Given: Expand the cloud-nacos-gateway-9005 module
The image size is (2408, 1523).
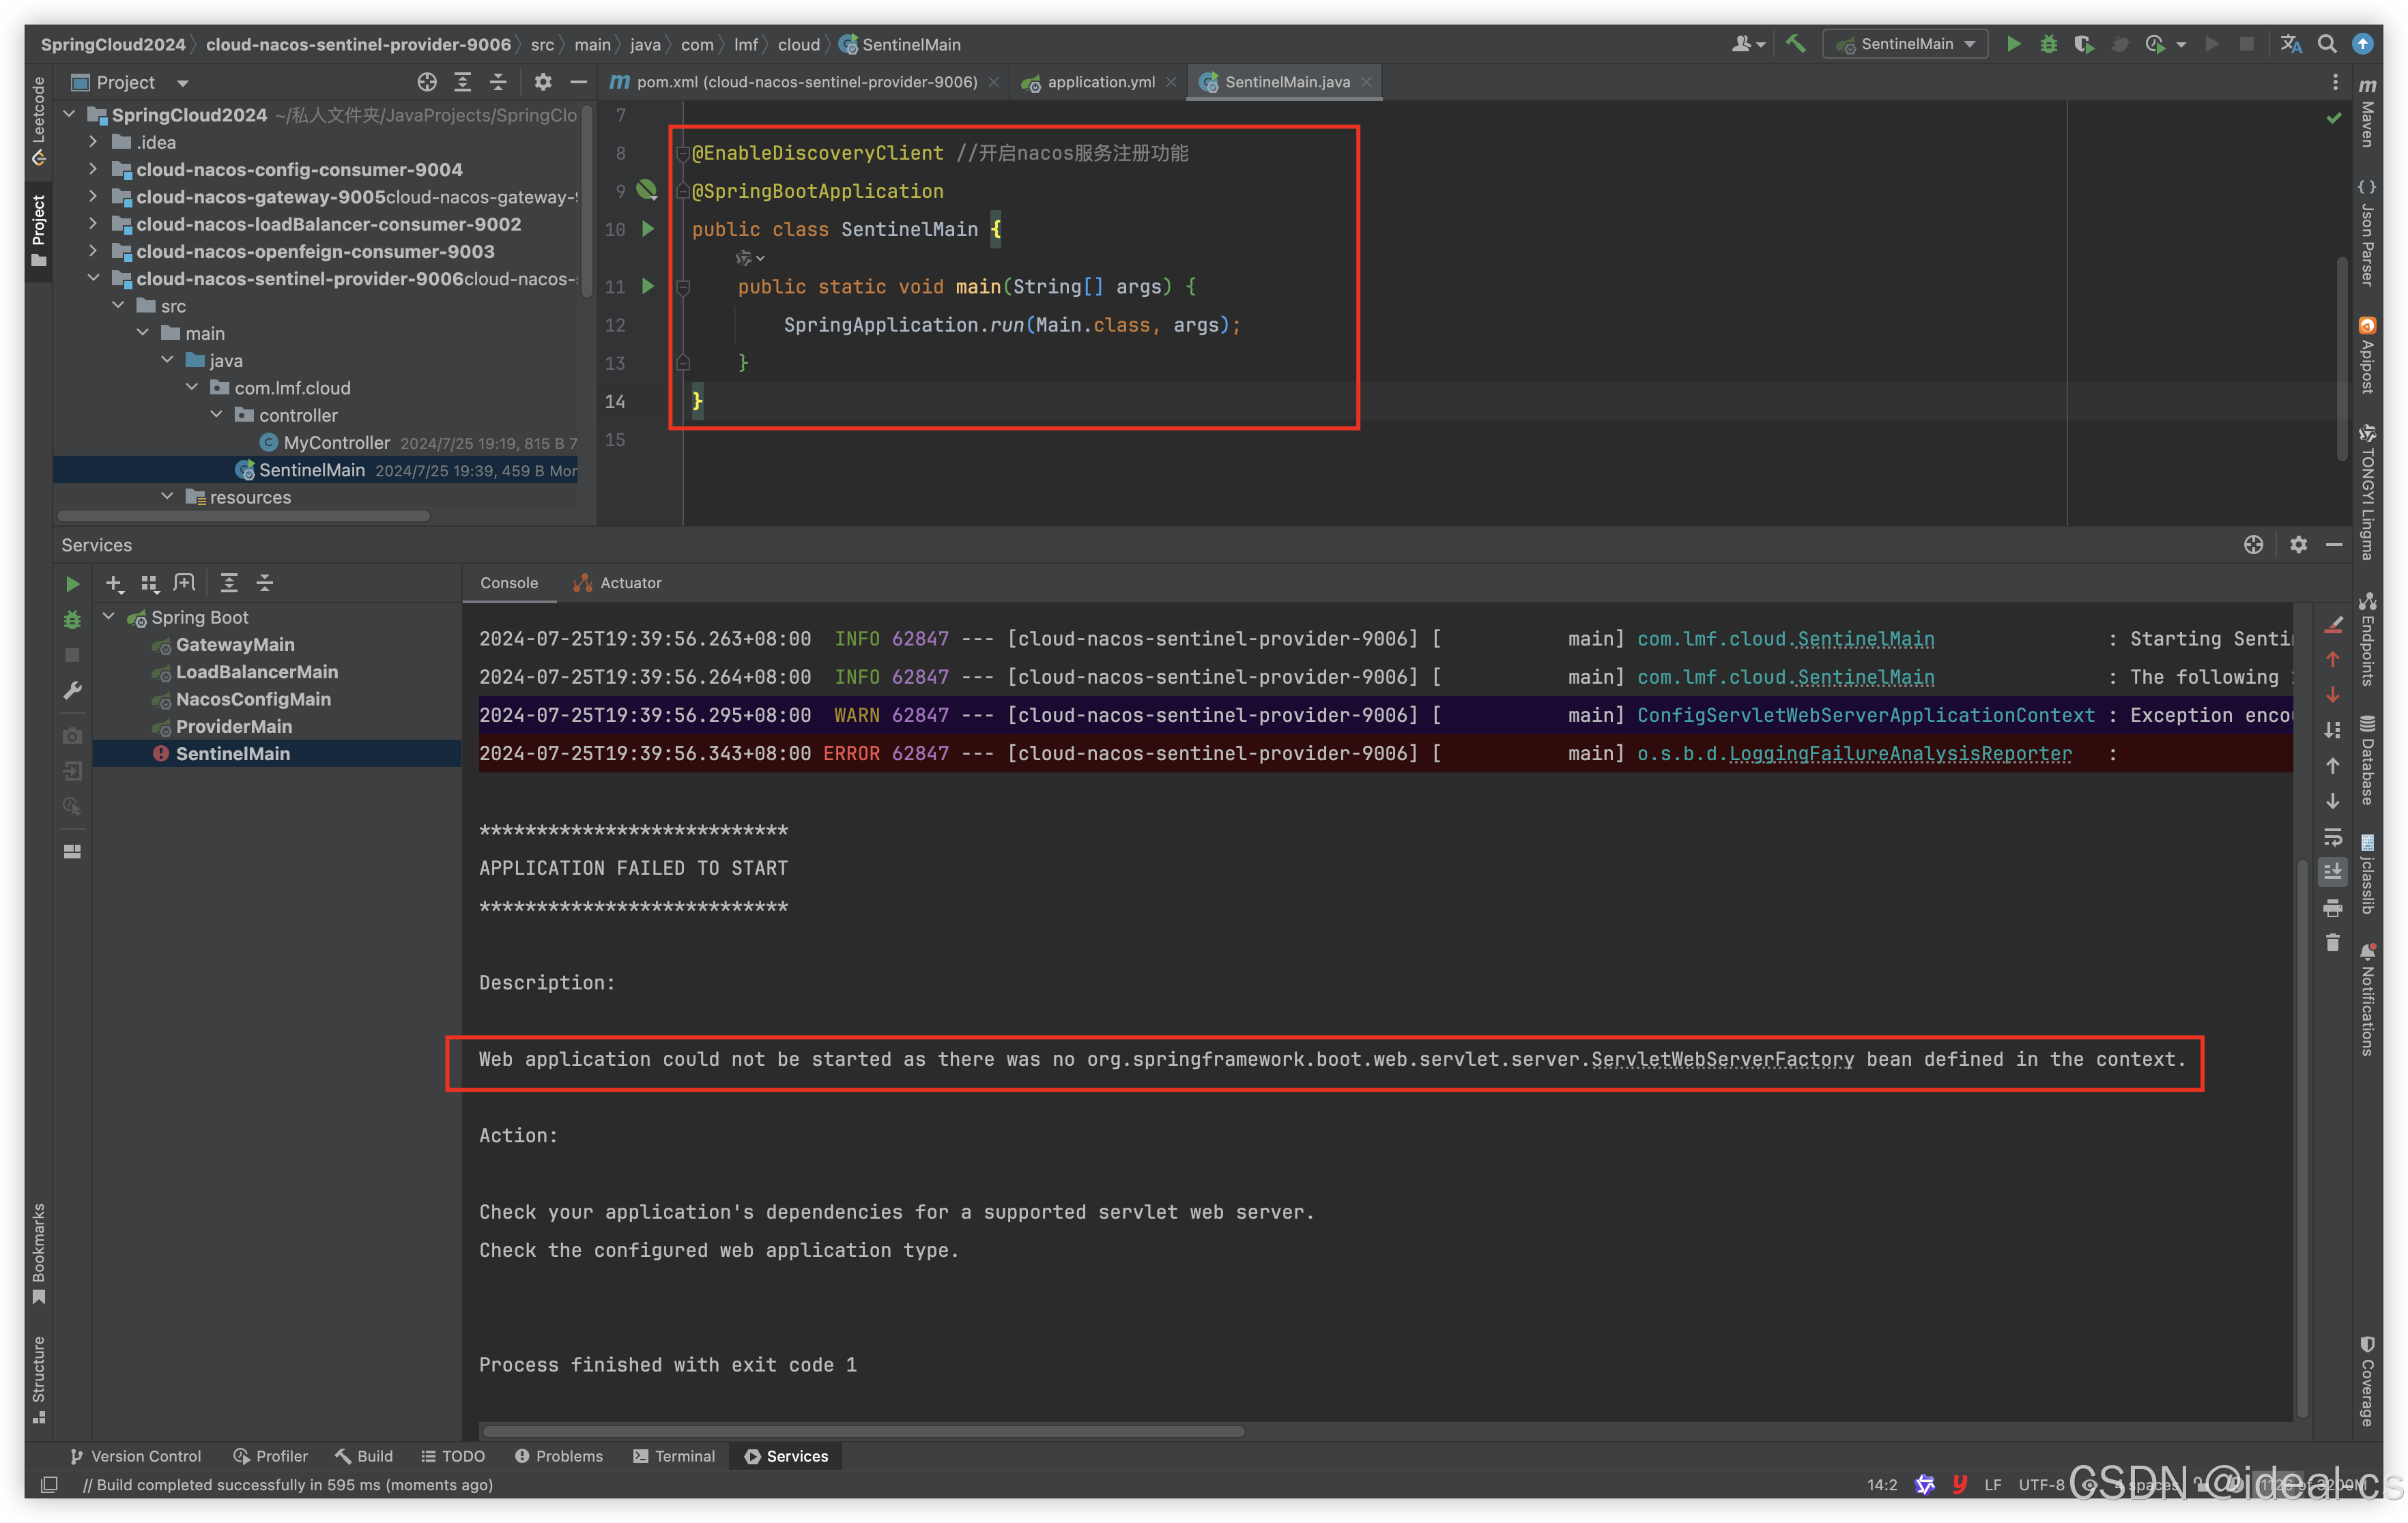Looking at the screenshot, I should 93,197.
